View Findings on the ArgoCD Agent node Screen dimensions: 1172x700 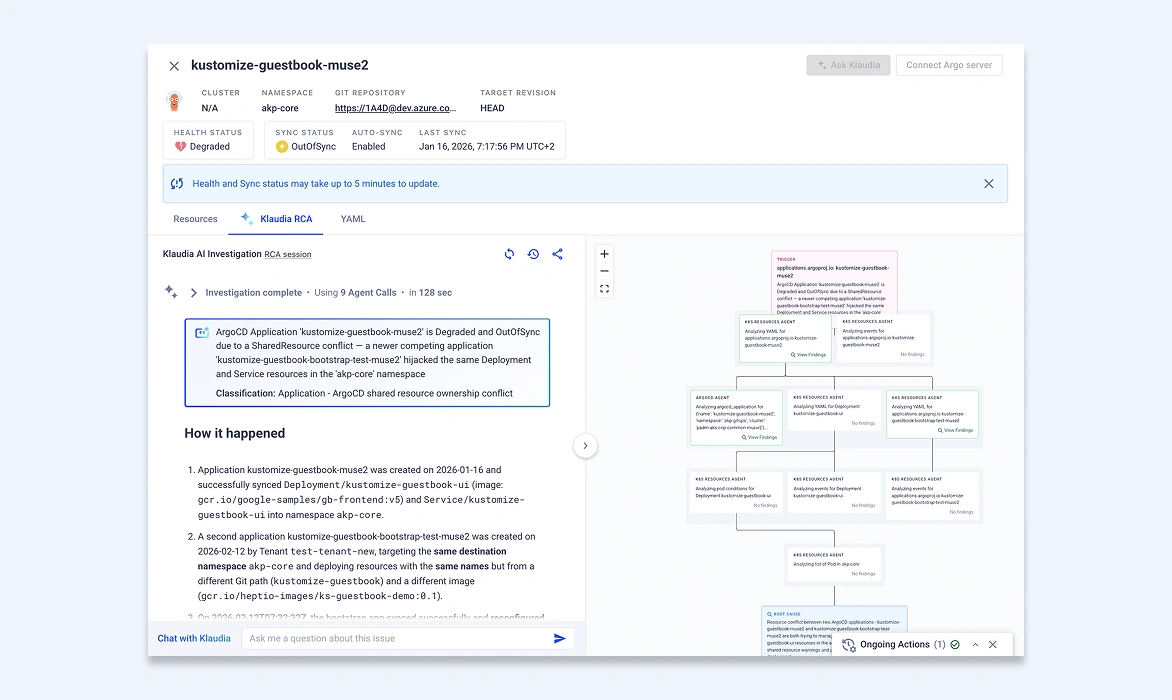coord(759,438)
